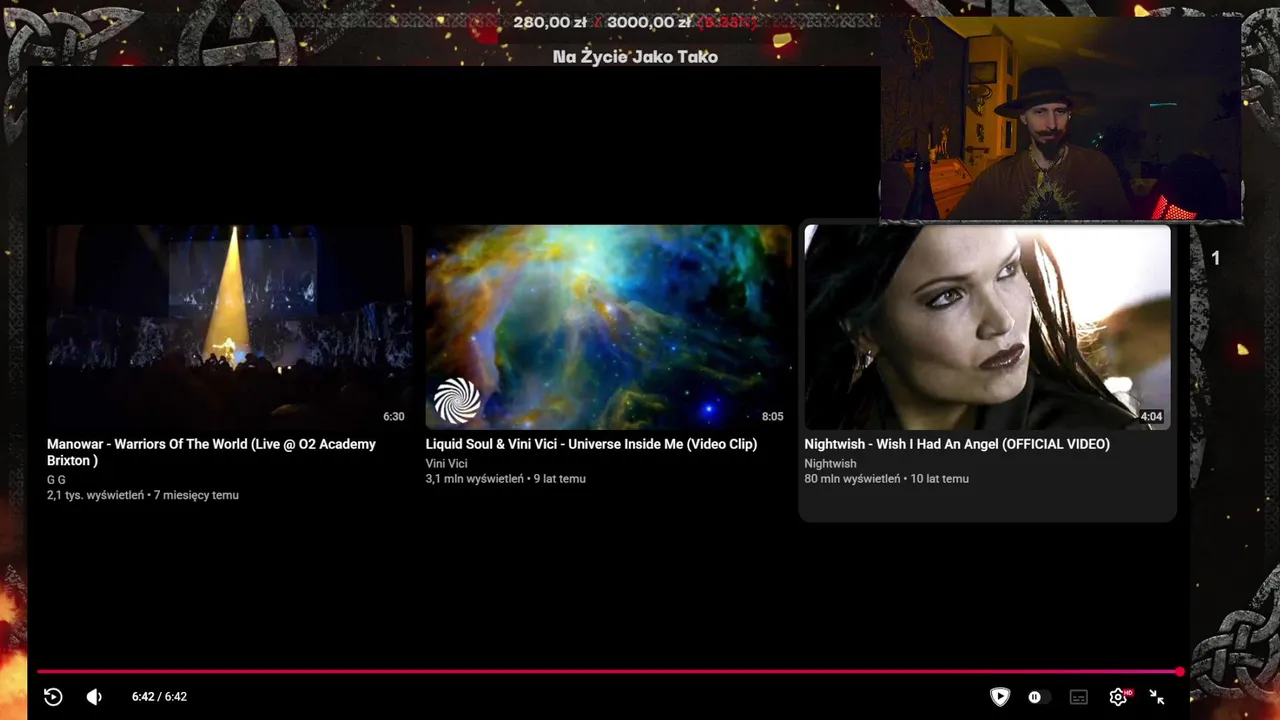Click the 8:05 duration badge
Viewport: 1280px width, 720px height.
pyautogui.click(x=772, y=417)
